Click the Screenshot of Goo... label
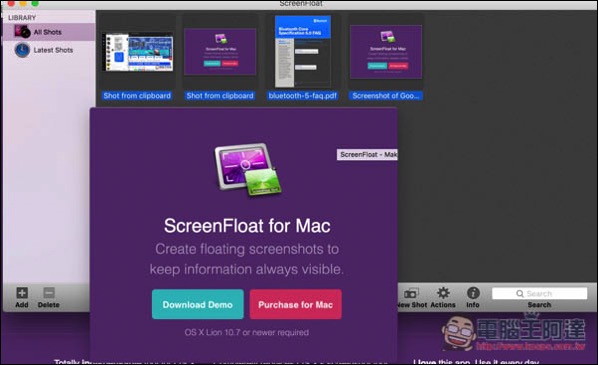Viewport: 598px width, 365px height. coord(386,96)
